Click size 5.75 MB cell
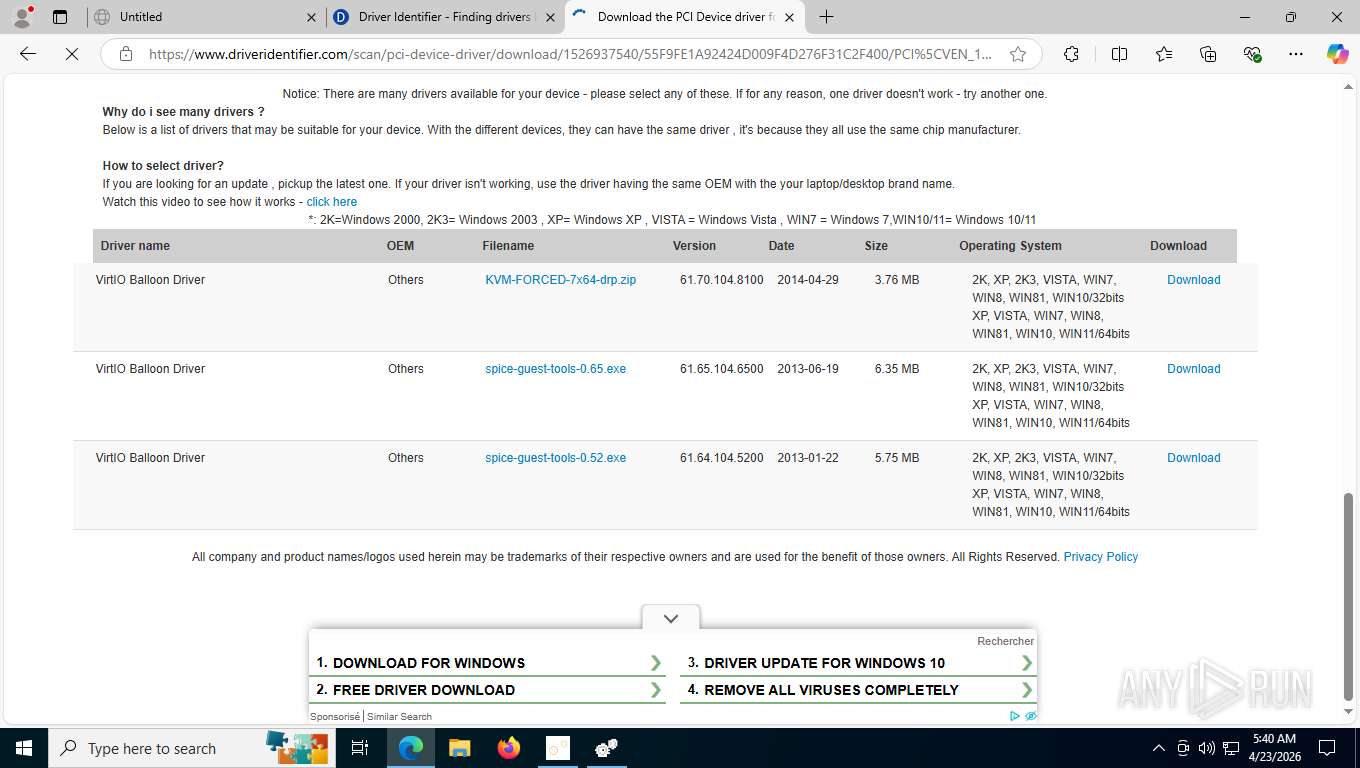The width and height of the screenshot is (1360, 768). (x=897, y=458)
